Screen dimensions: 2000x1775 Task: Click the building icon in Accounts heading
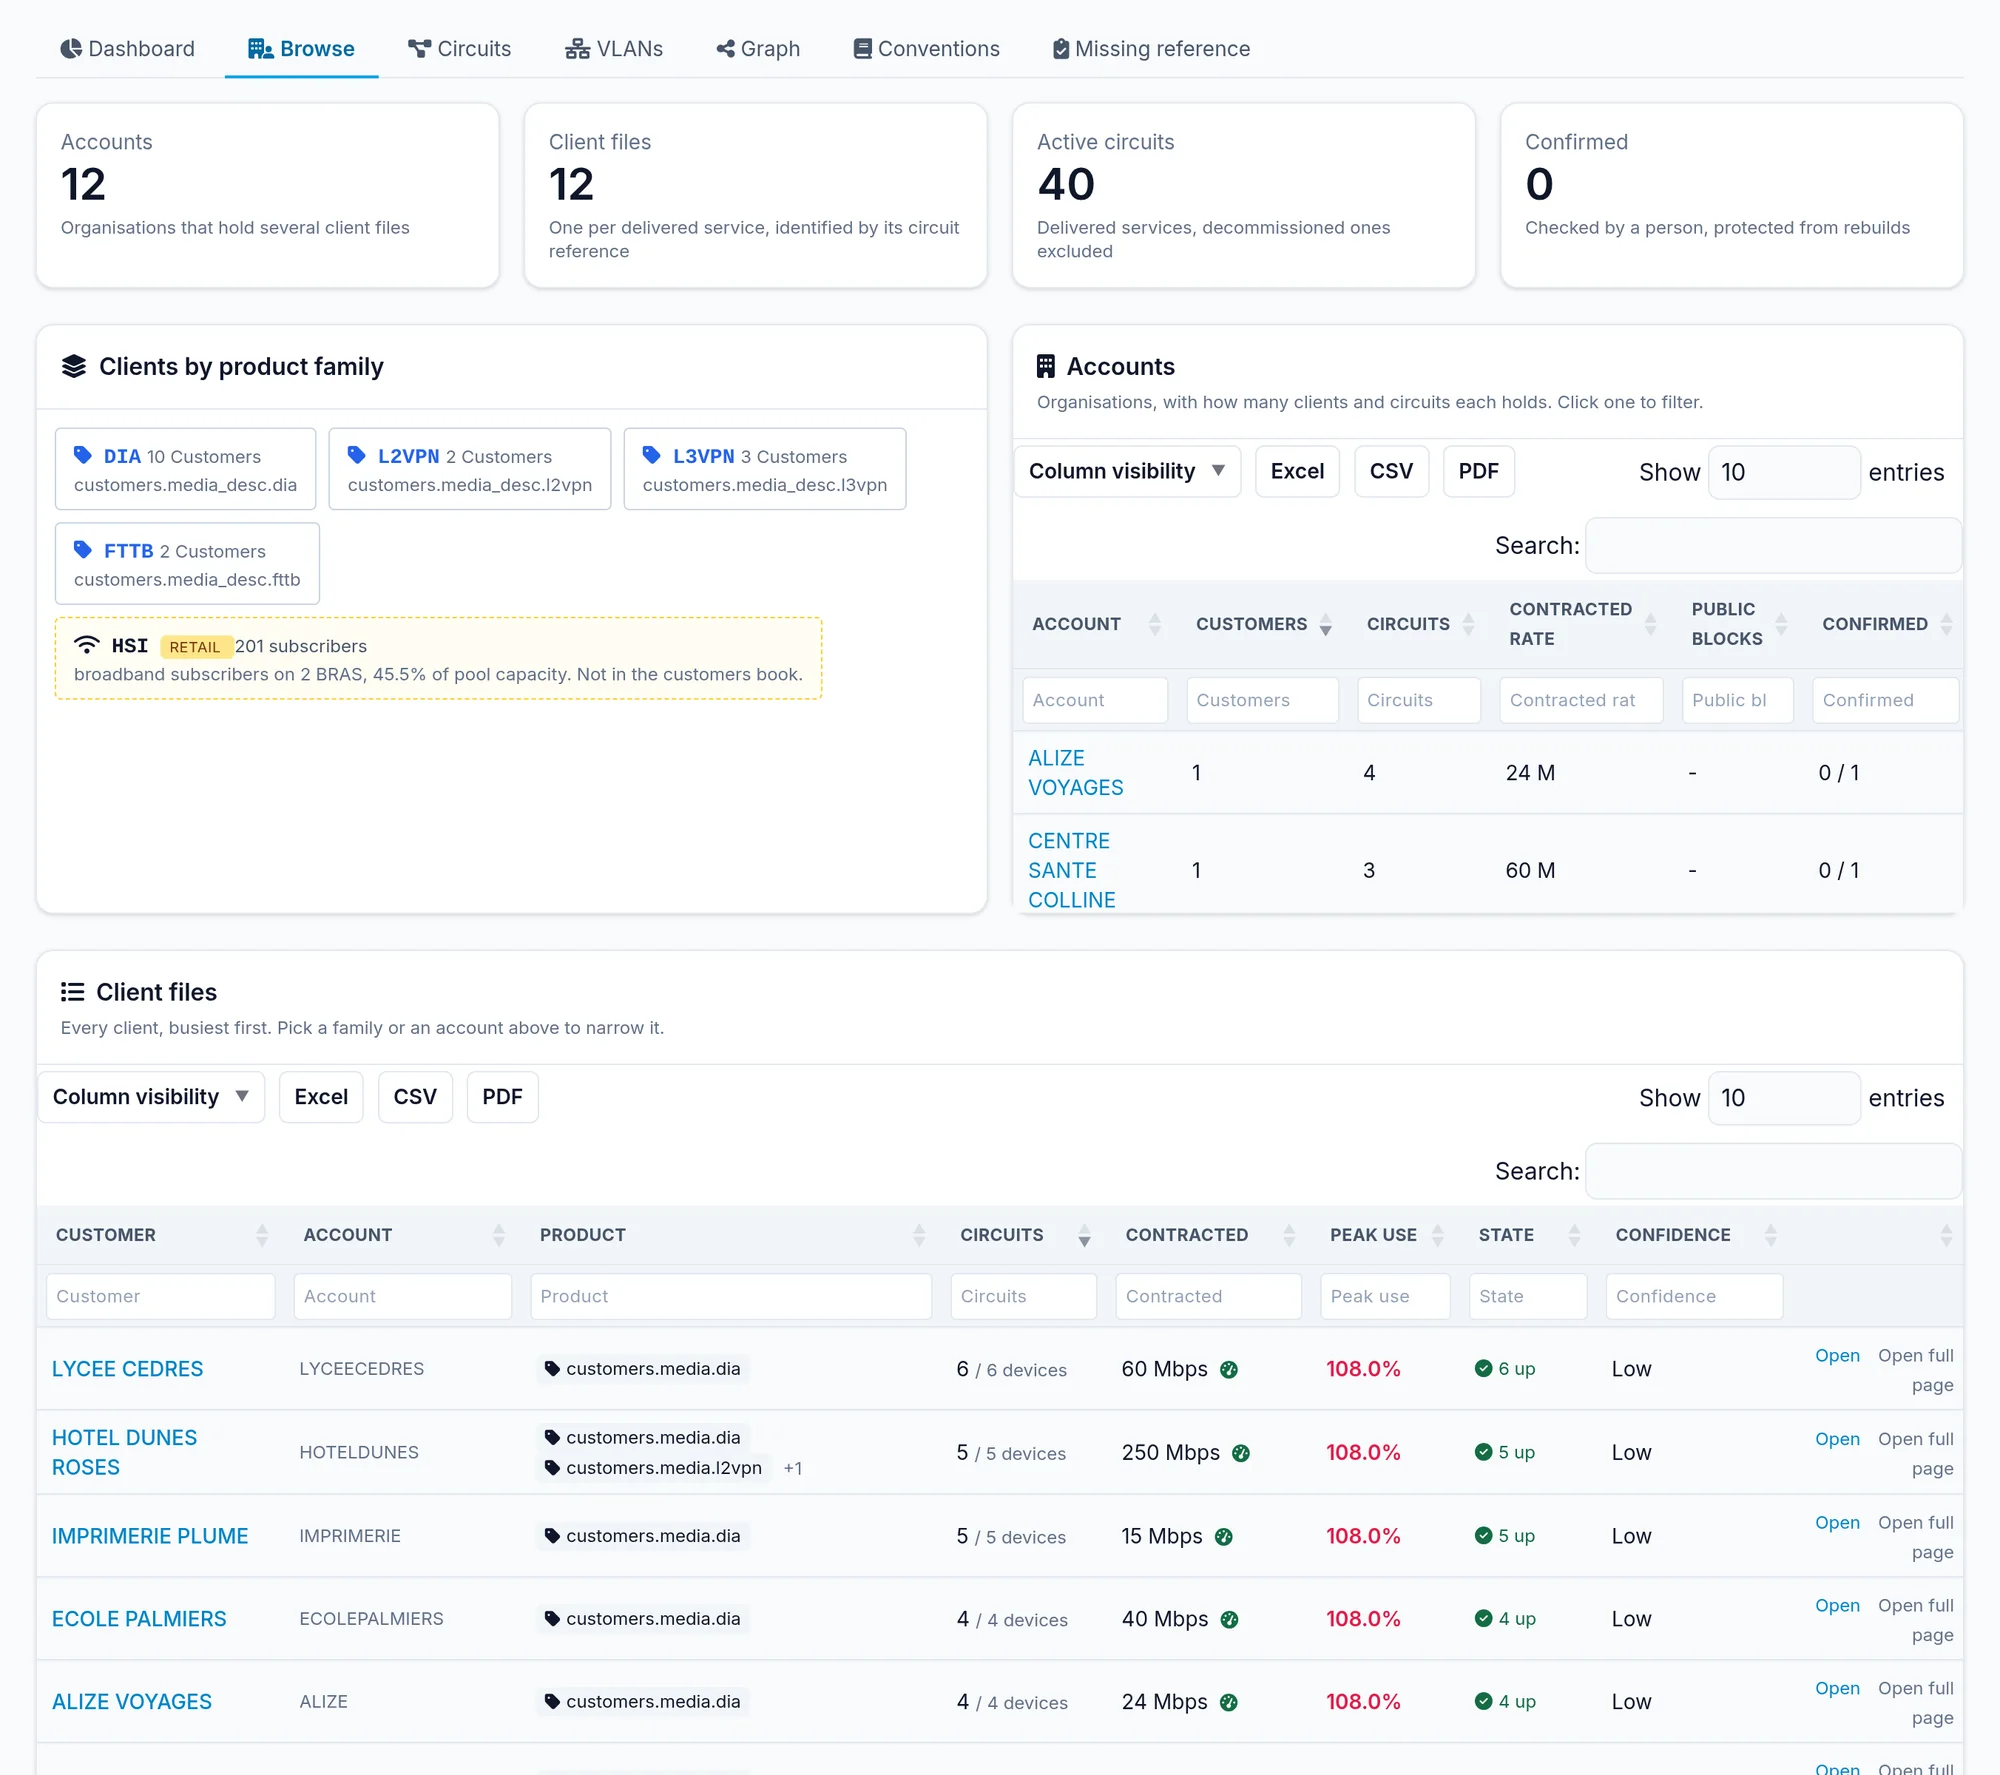(x=1046, y=367)
